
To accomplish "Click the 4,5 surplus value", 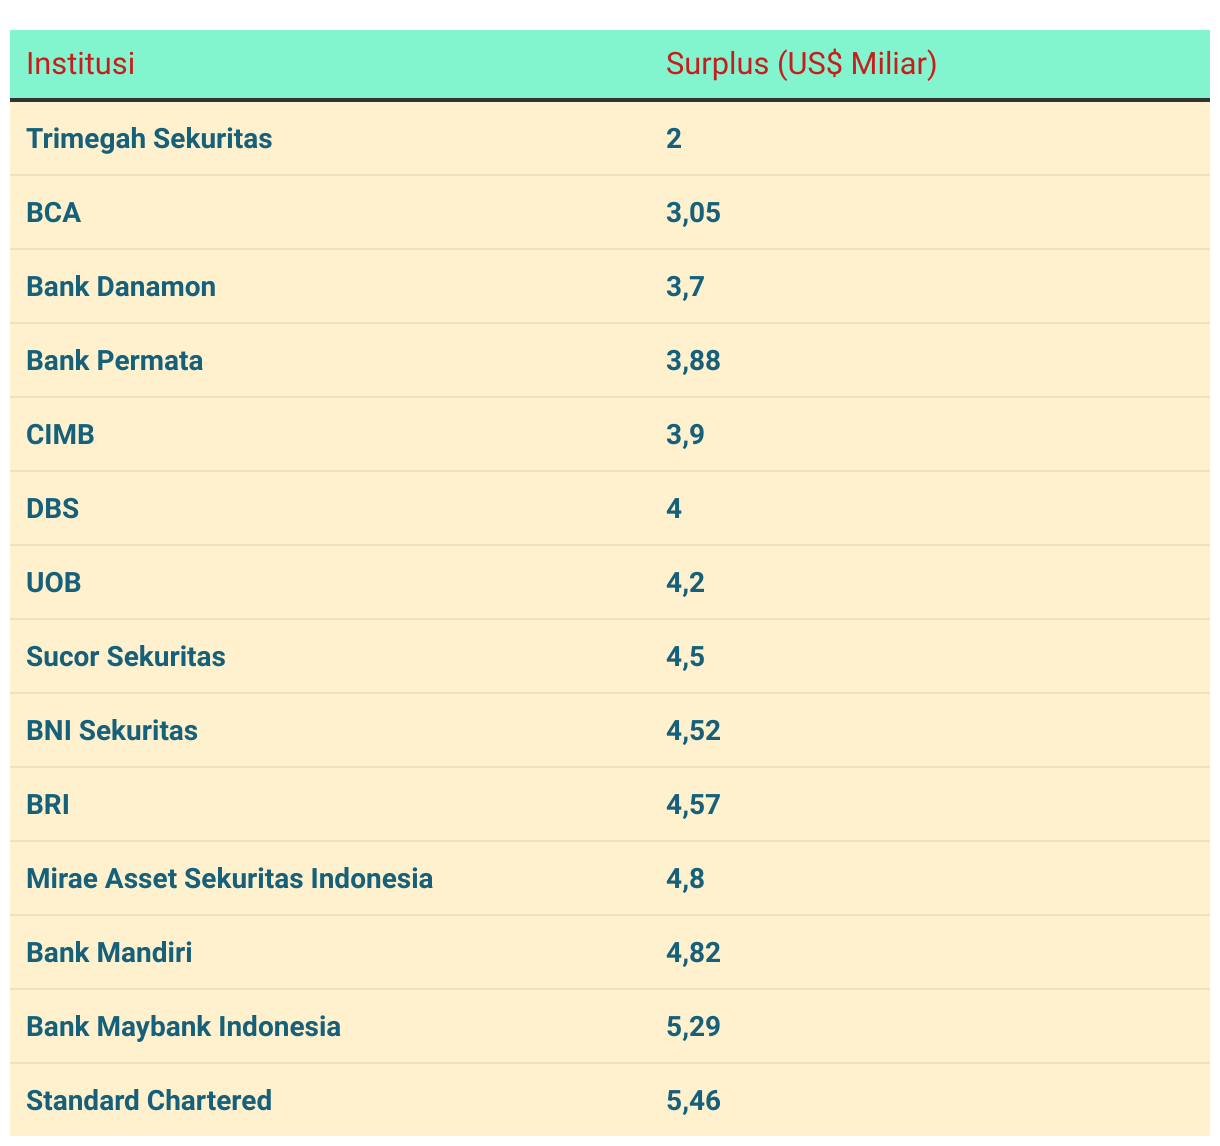I will (685, 656).
